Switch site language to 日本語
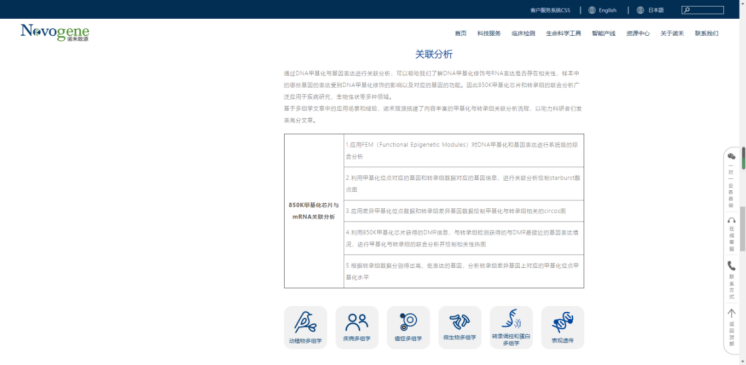This screenshot has height=365, width=746. 650,10
